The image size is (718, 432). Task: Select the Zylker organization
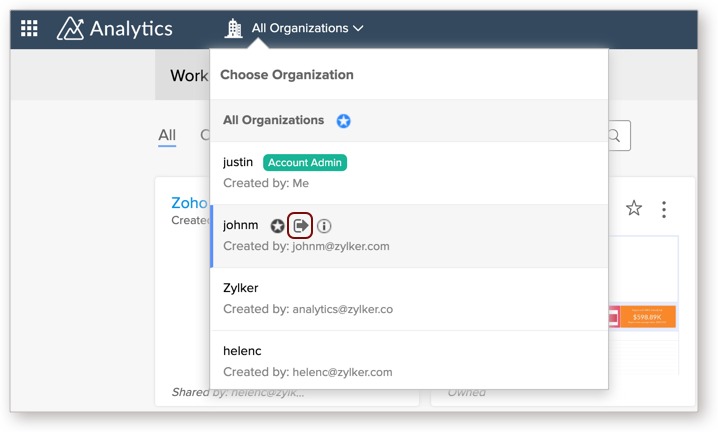point(409,299)
